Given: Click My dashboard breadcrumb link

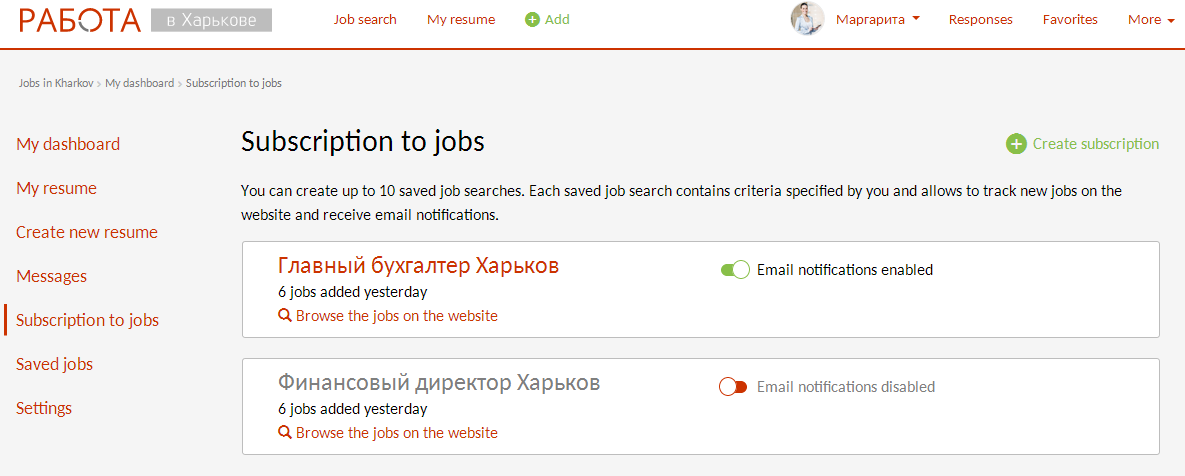Looking at the screenshot, I should tap(139, 83).
